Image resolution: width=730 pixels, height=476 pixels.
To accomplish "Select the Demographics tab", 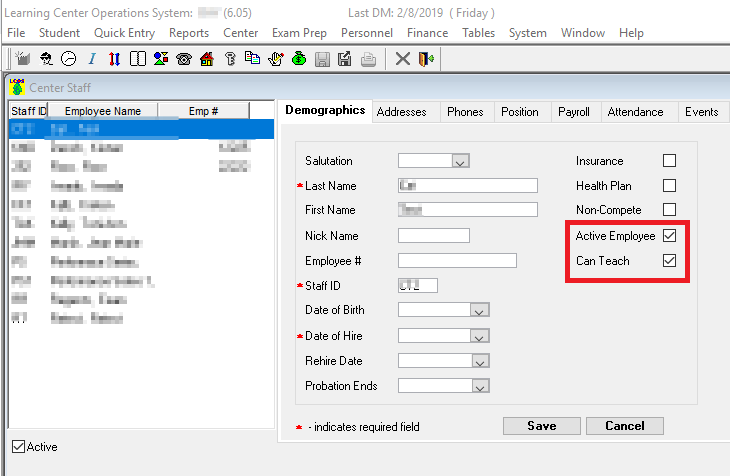I will click(325, 110).
